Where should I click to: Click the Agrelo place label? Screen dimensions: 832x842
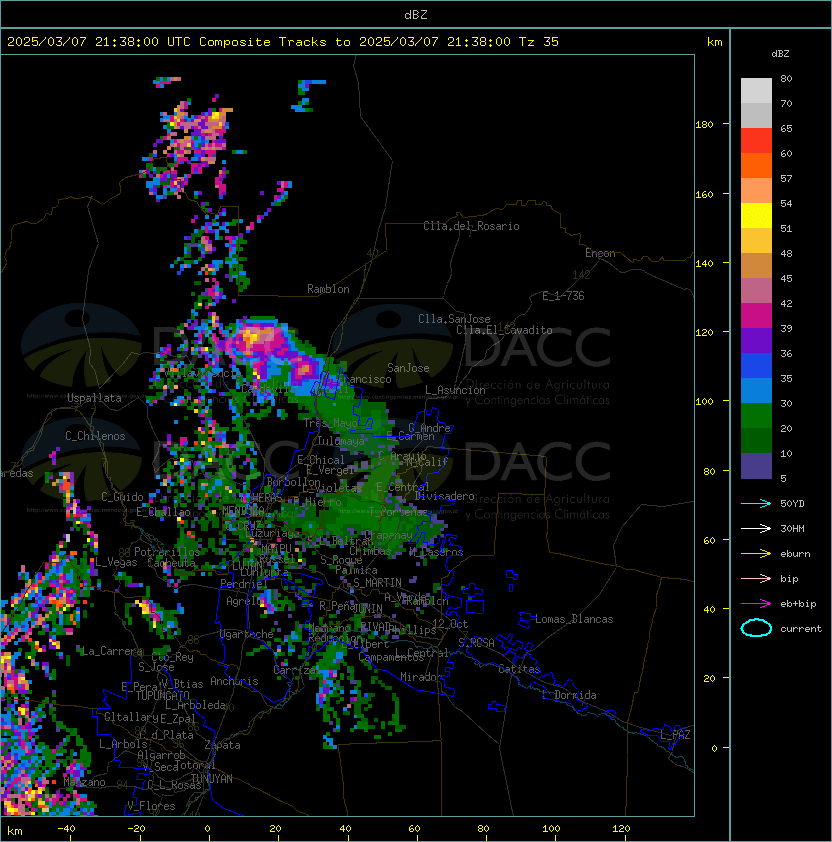click(x=244, y=601)
